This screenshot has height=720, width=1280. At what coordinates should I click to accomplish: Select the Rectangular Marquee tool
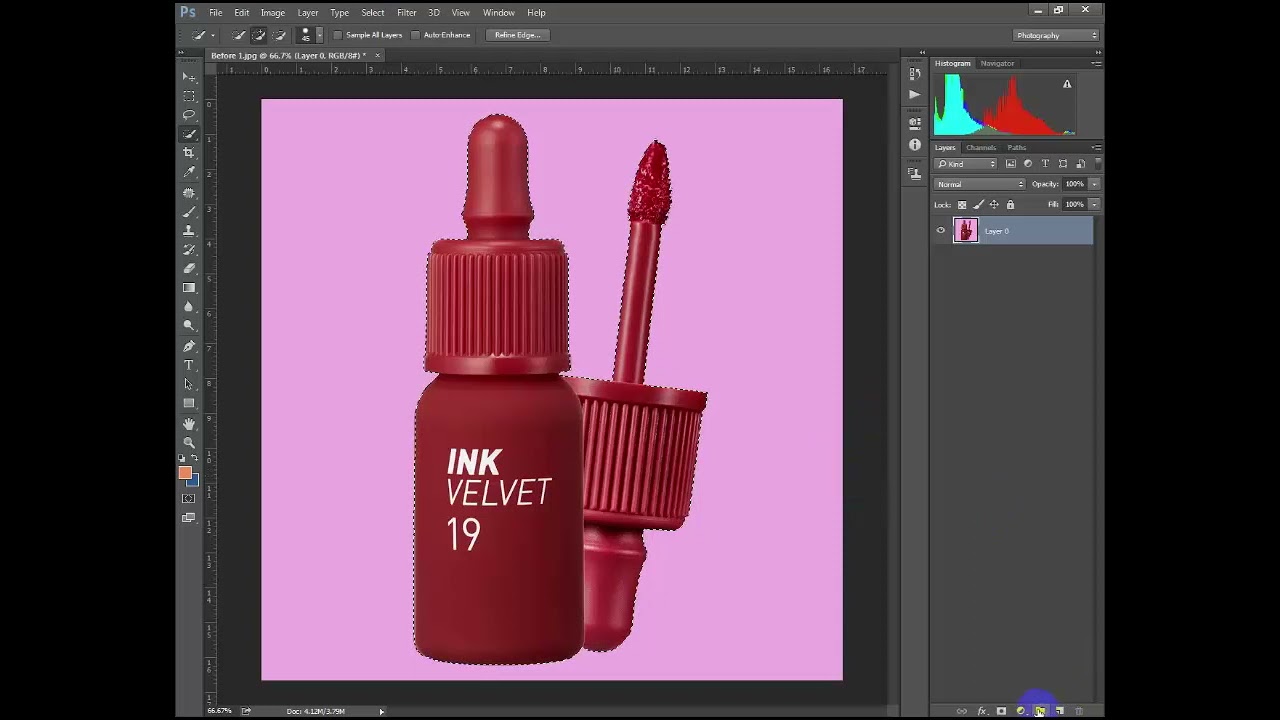(x=189, y=96)
